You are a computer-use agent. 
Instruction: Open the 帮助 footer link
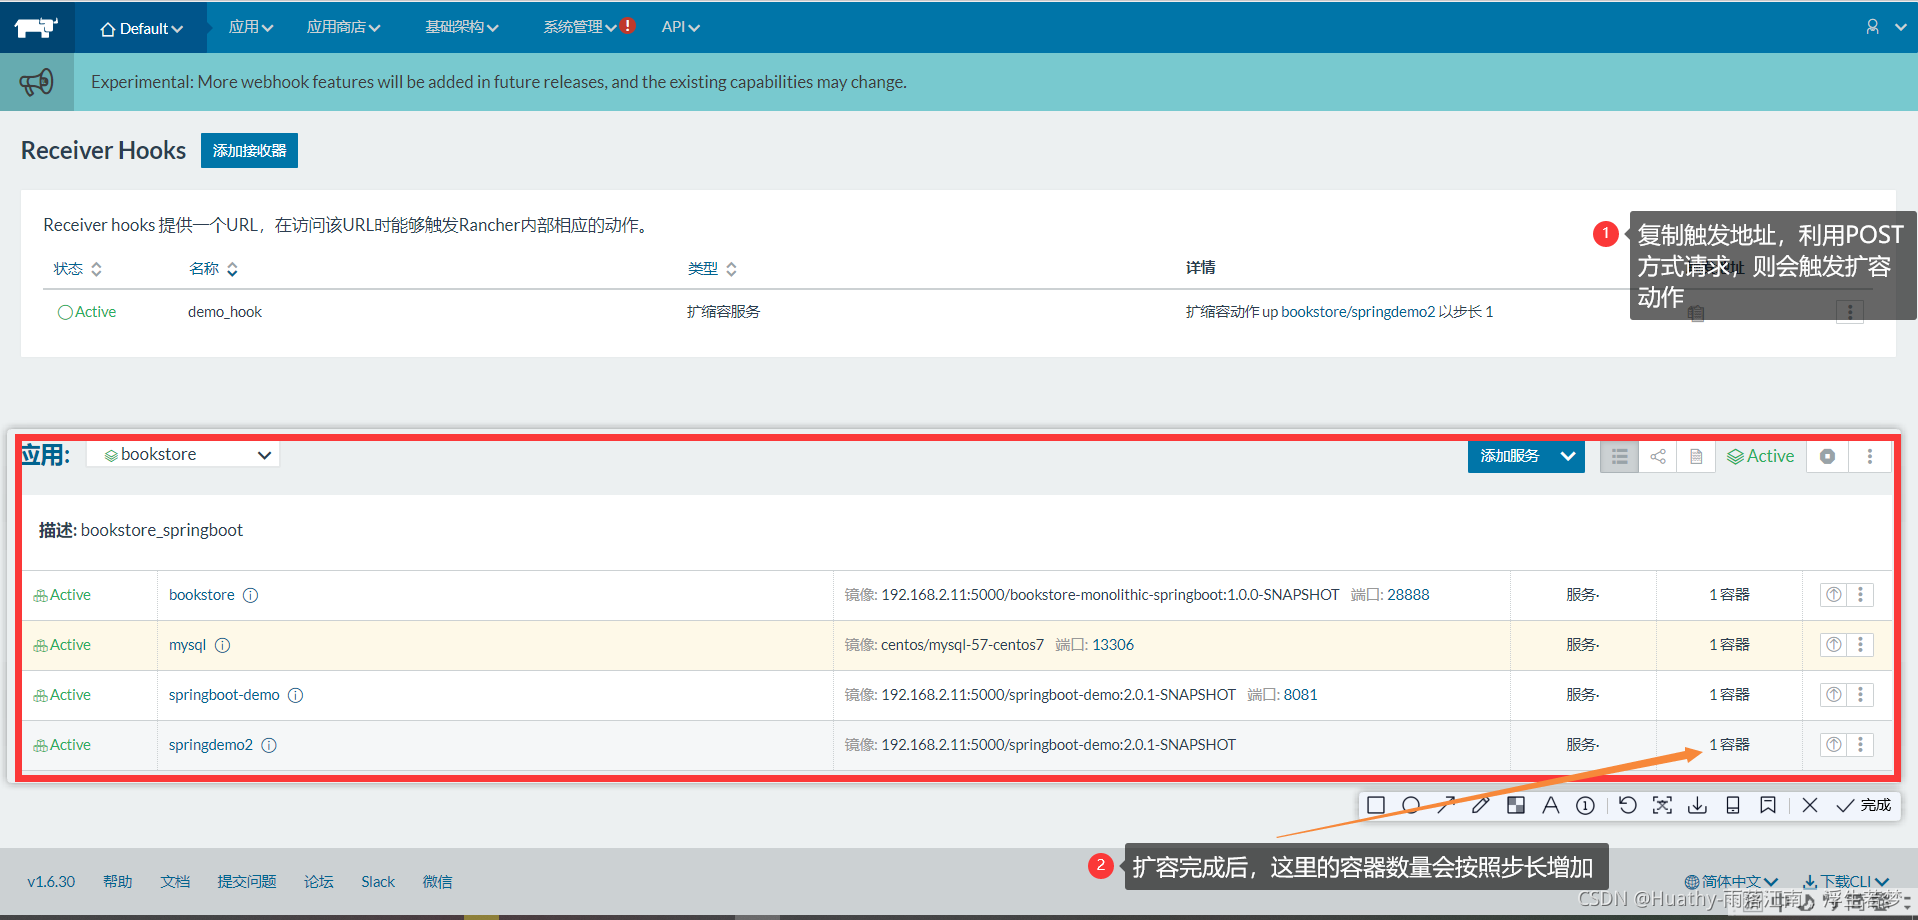tap(118, 882)
